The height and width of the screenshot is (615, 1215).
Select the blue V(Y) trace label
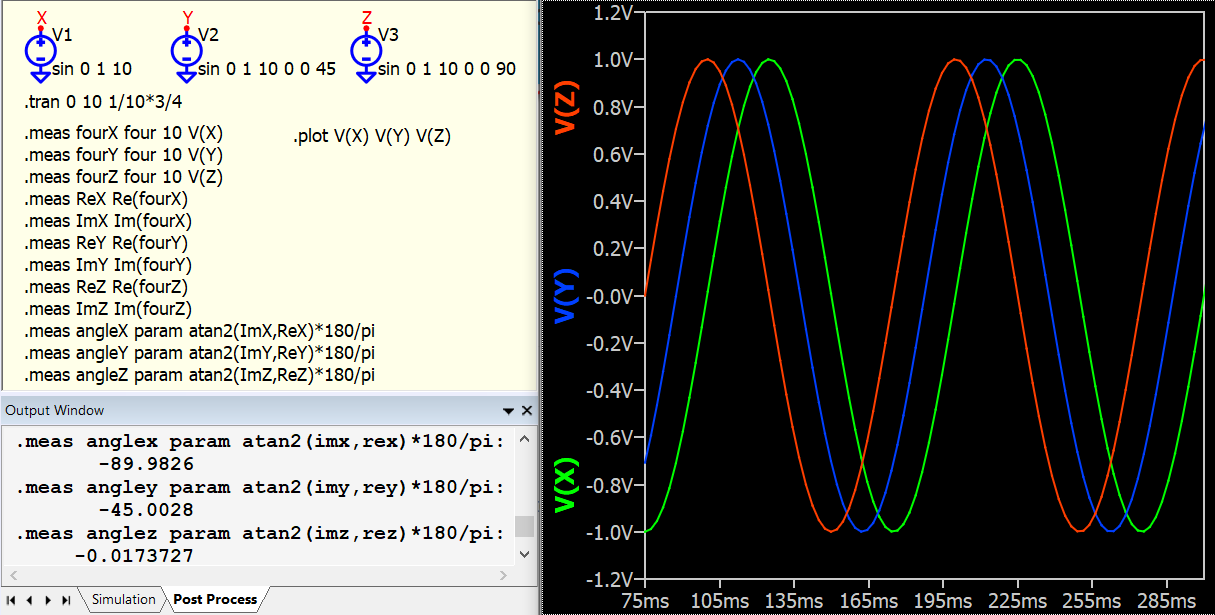point(567,296)
